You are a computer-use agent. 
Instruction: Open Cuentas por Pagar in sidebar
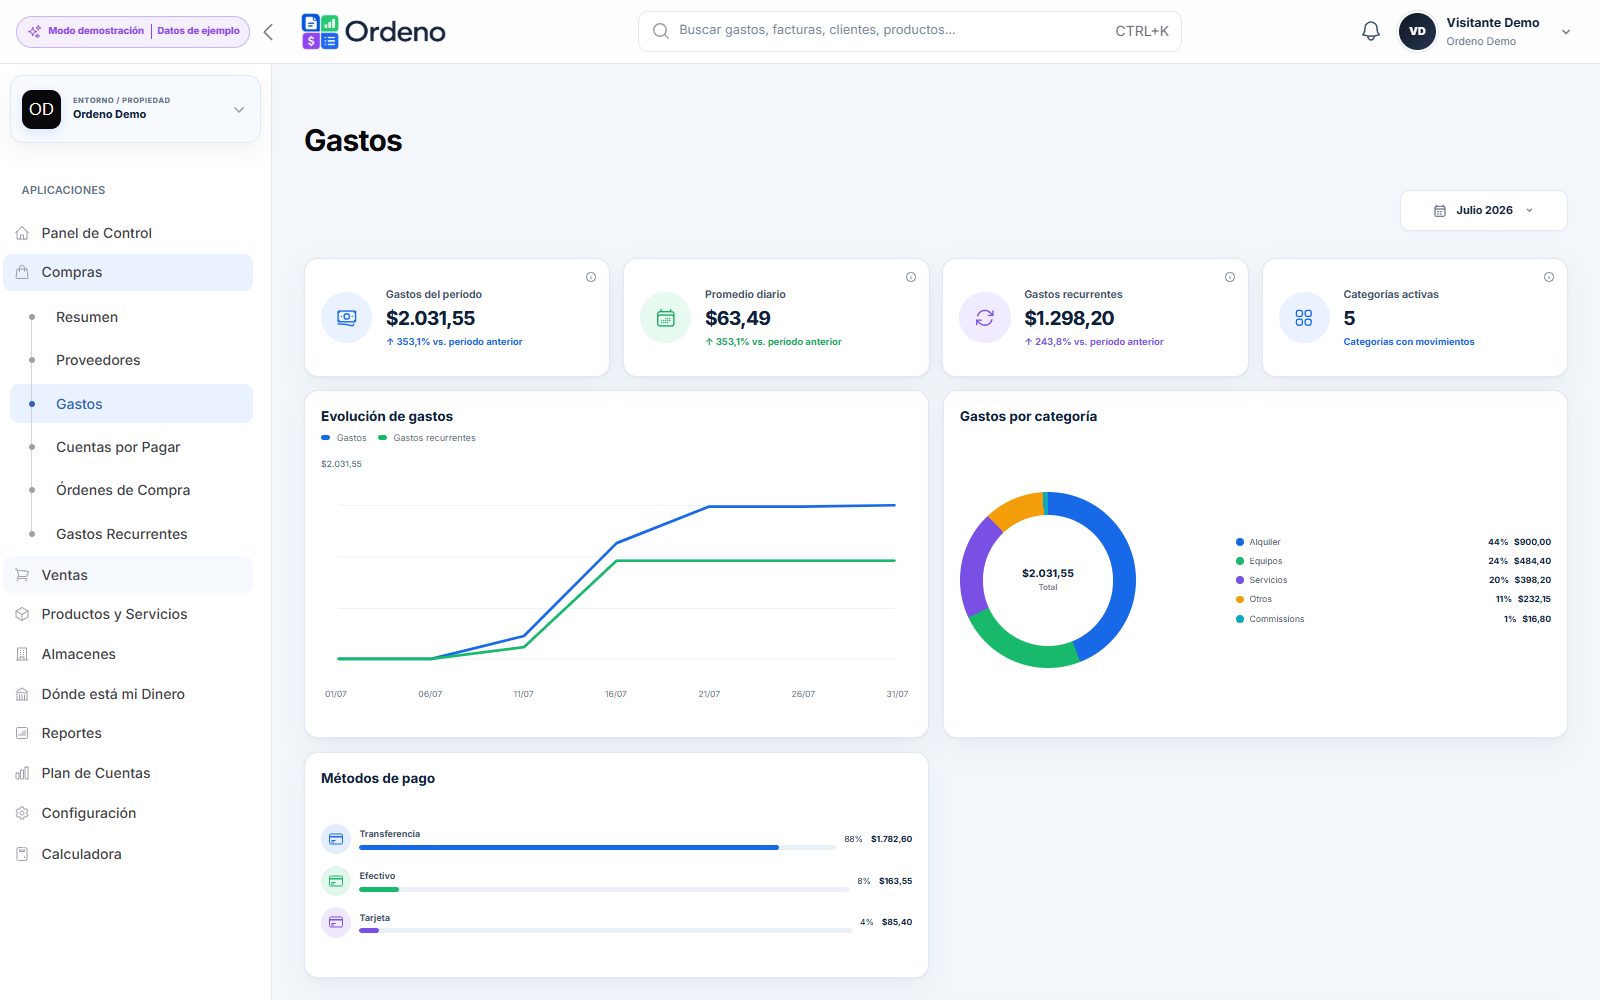pos(118,447)
